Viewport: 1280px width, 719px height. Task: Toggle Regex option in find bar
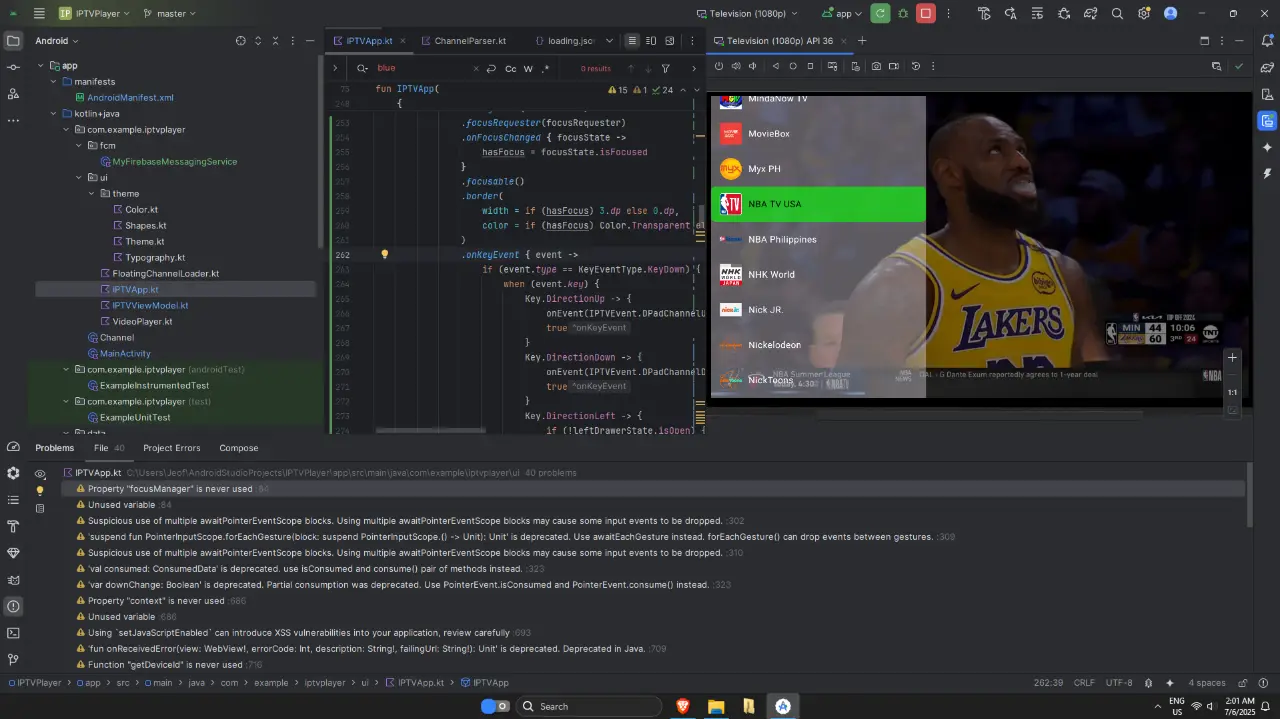545,69
